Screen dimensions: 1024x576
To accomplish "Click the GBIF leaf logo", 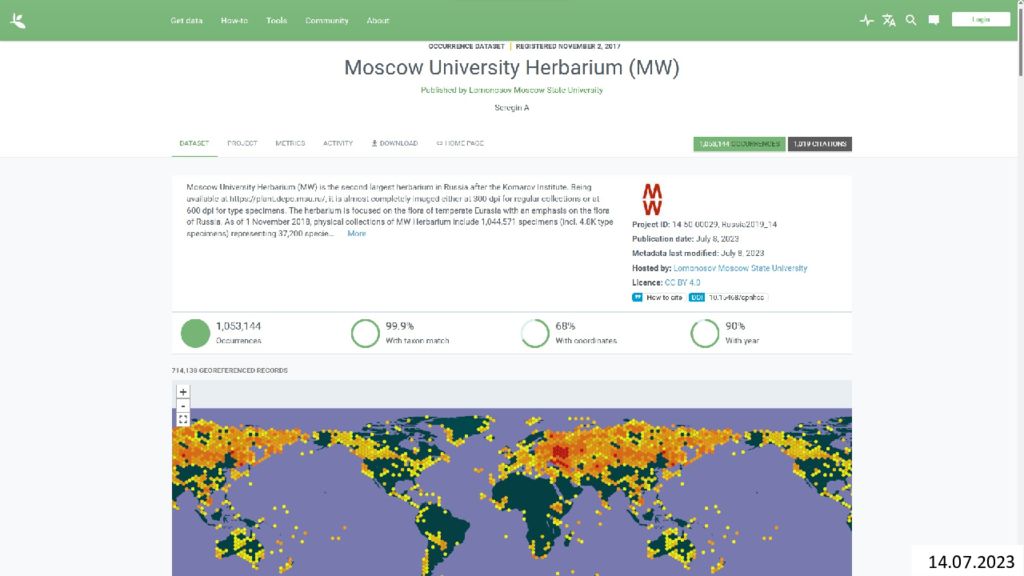I will (18, 21).
